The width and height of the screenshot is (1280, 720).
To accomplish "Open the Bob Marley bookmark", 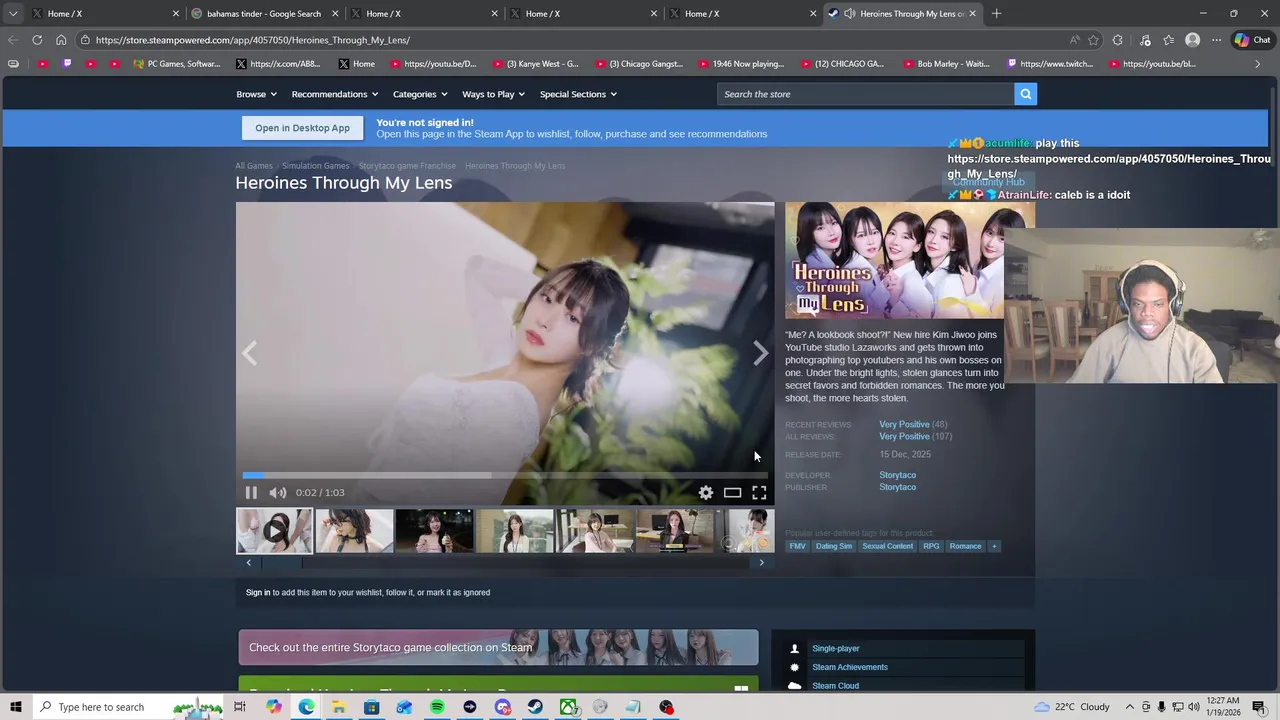I will click(945, 64).
